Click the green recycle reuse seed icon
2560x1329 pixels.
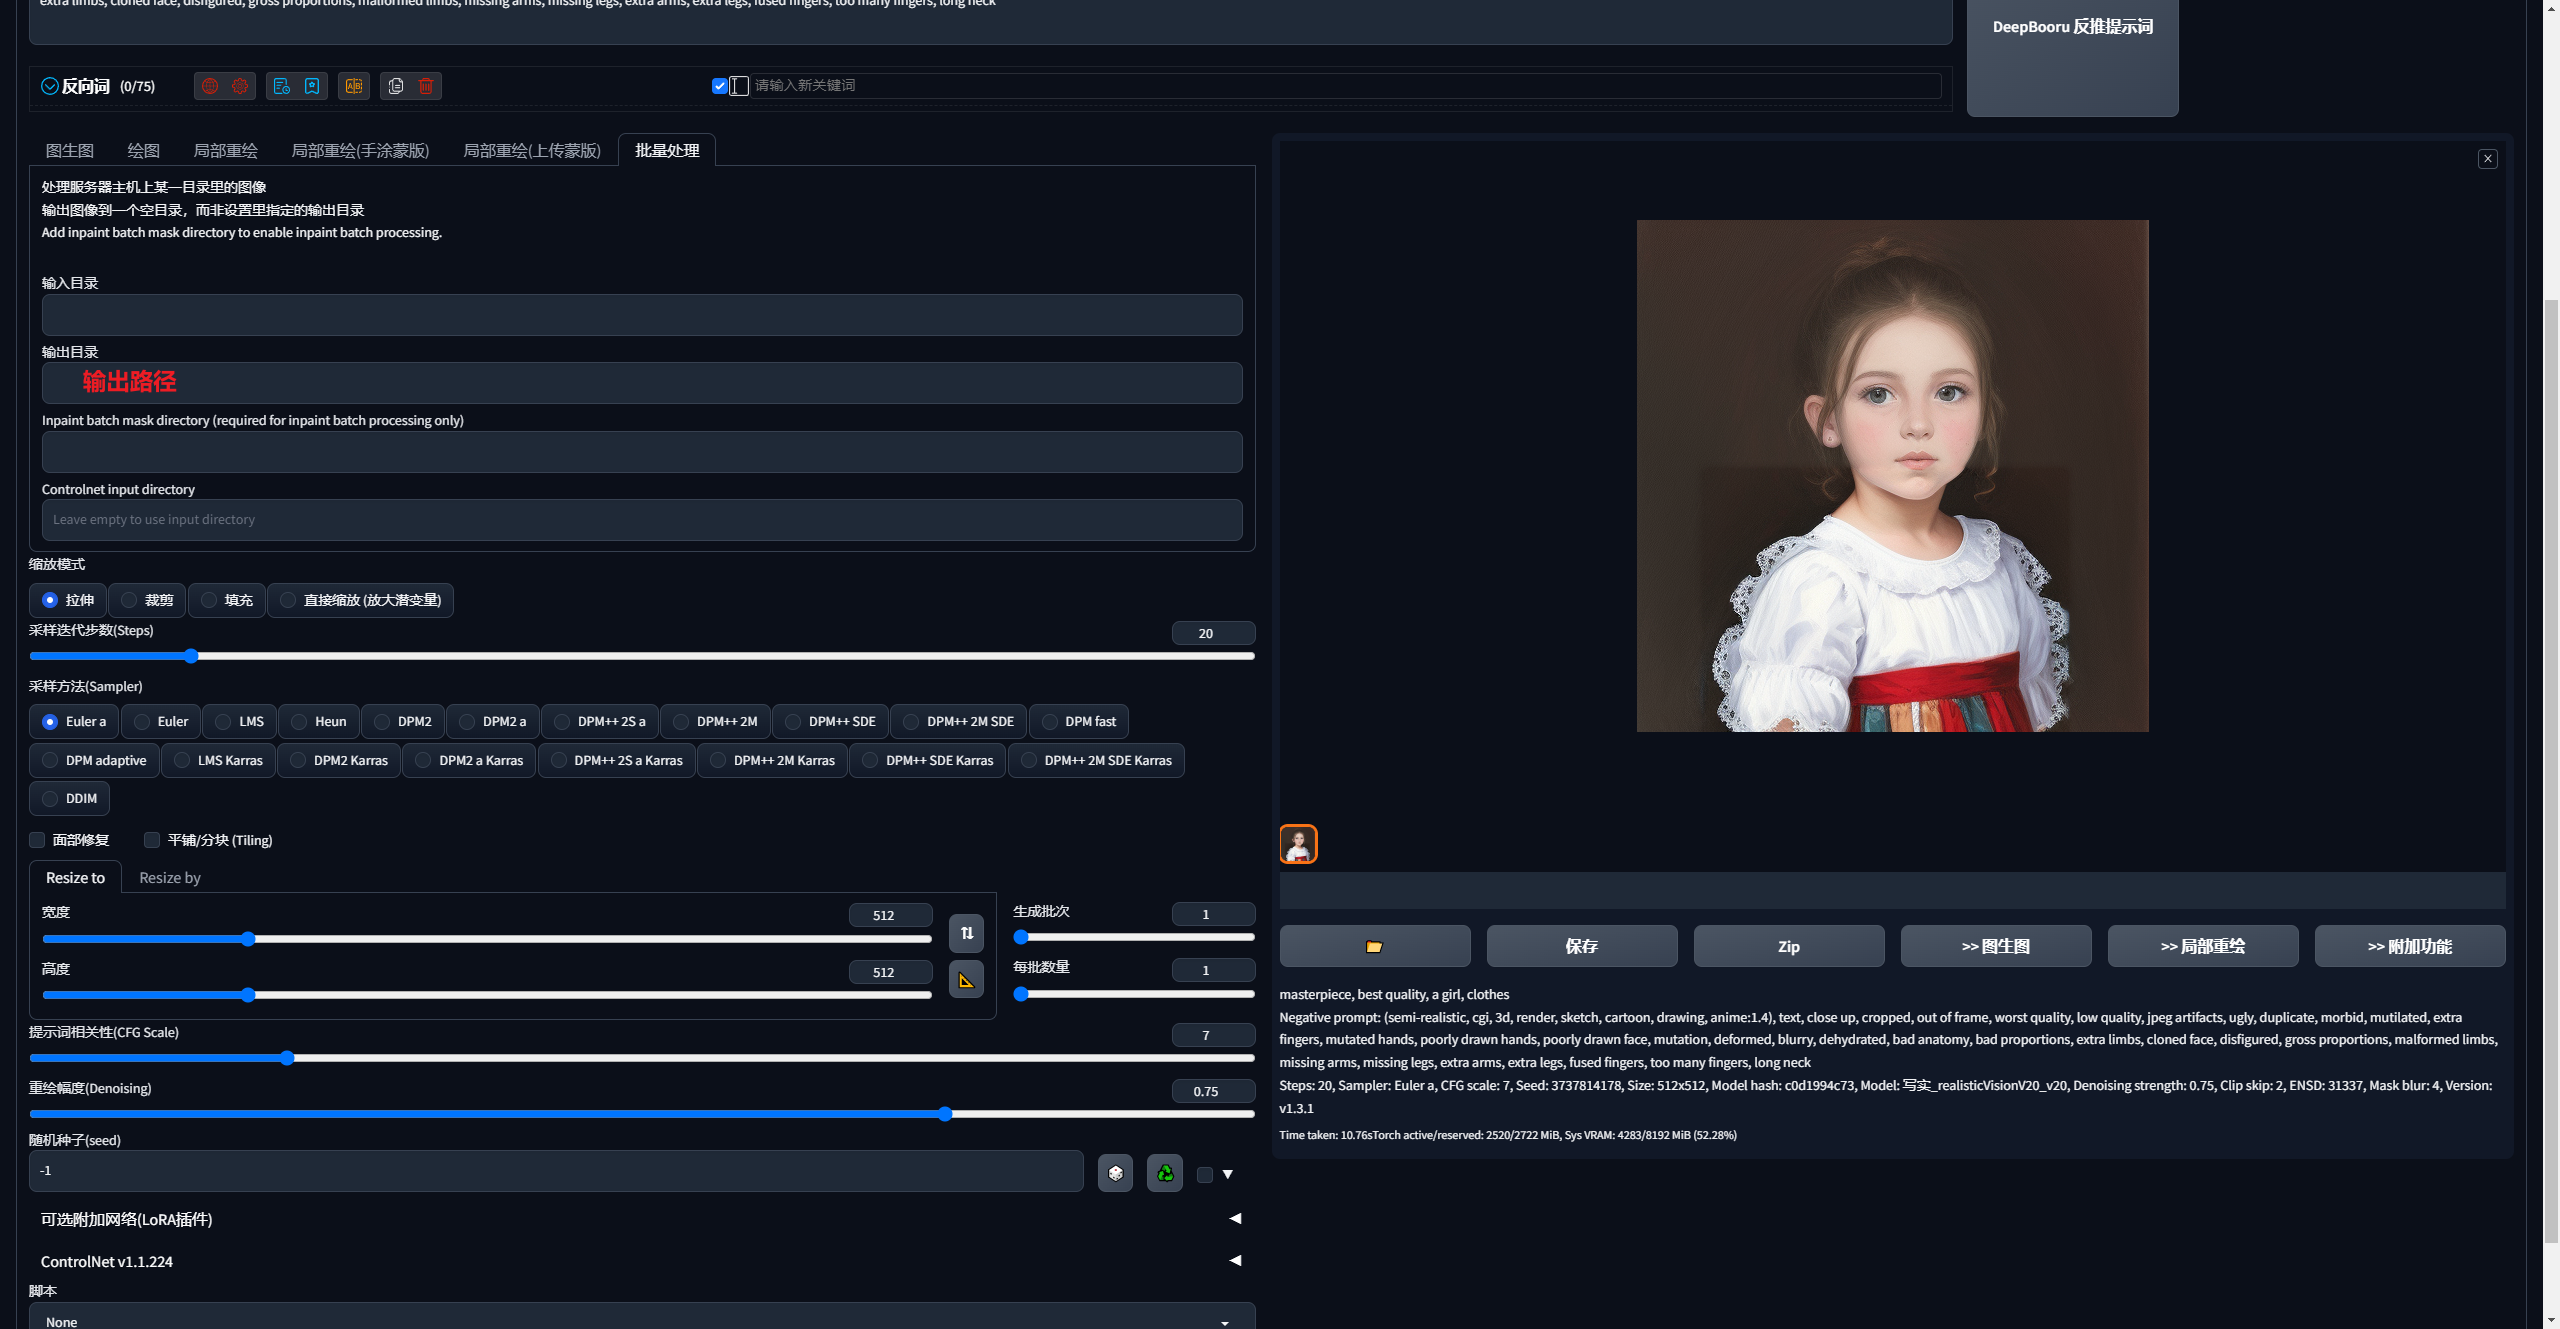[1165, 1173]
